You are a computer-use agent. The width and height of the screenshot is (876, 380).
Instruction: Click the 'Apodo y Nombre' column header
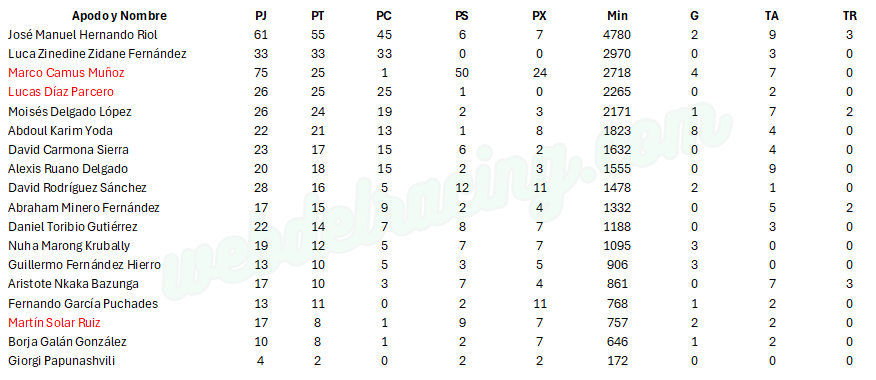click(x=119, y=16)
